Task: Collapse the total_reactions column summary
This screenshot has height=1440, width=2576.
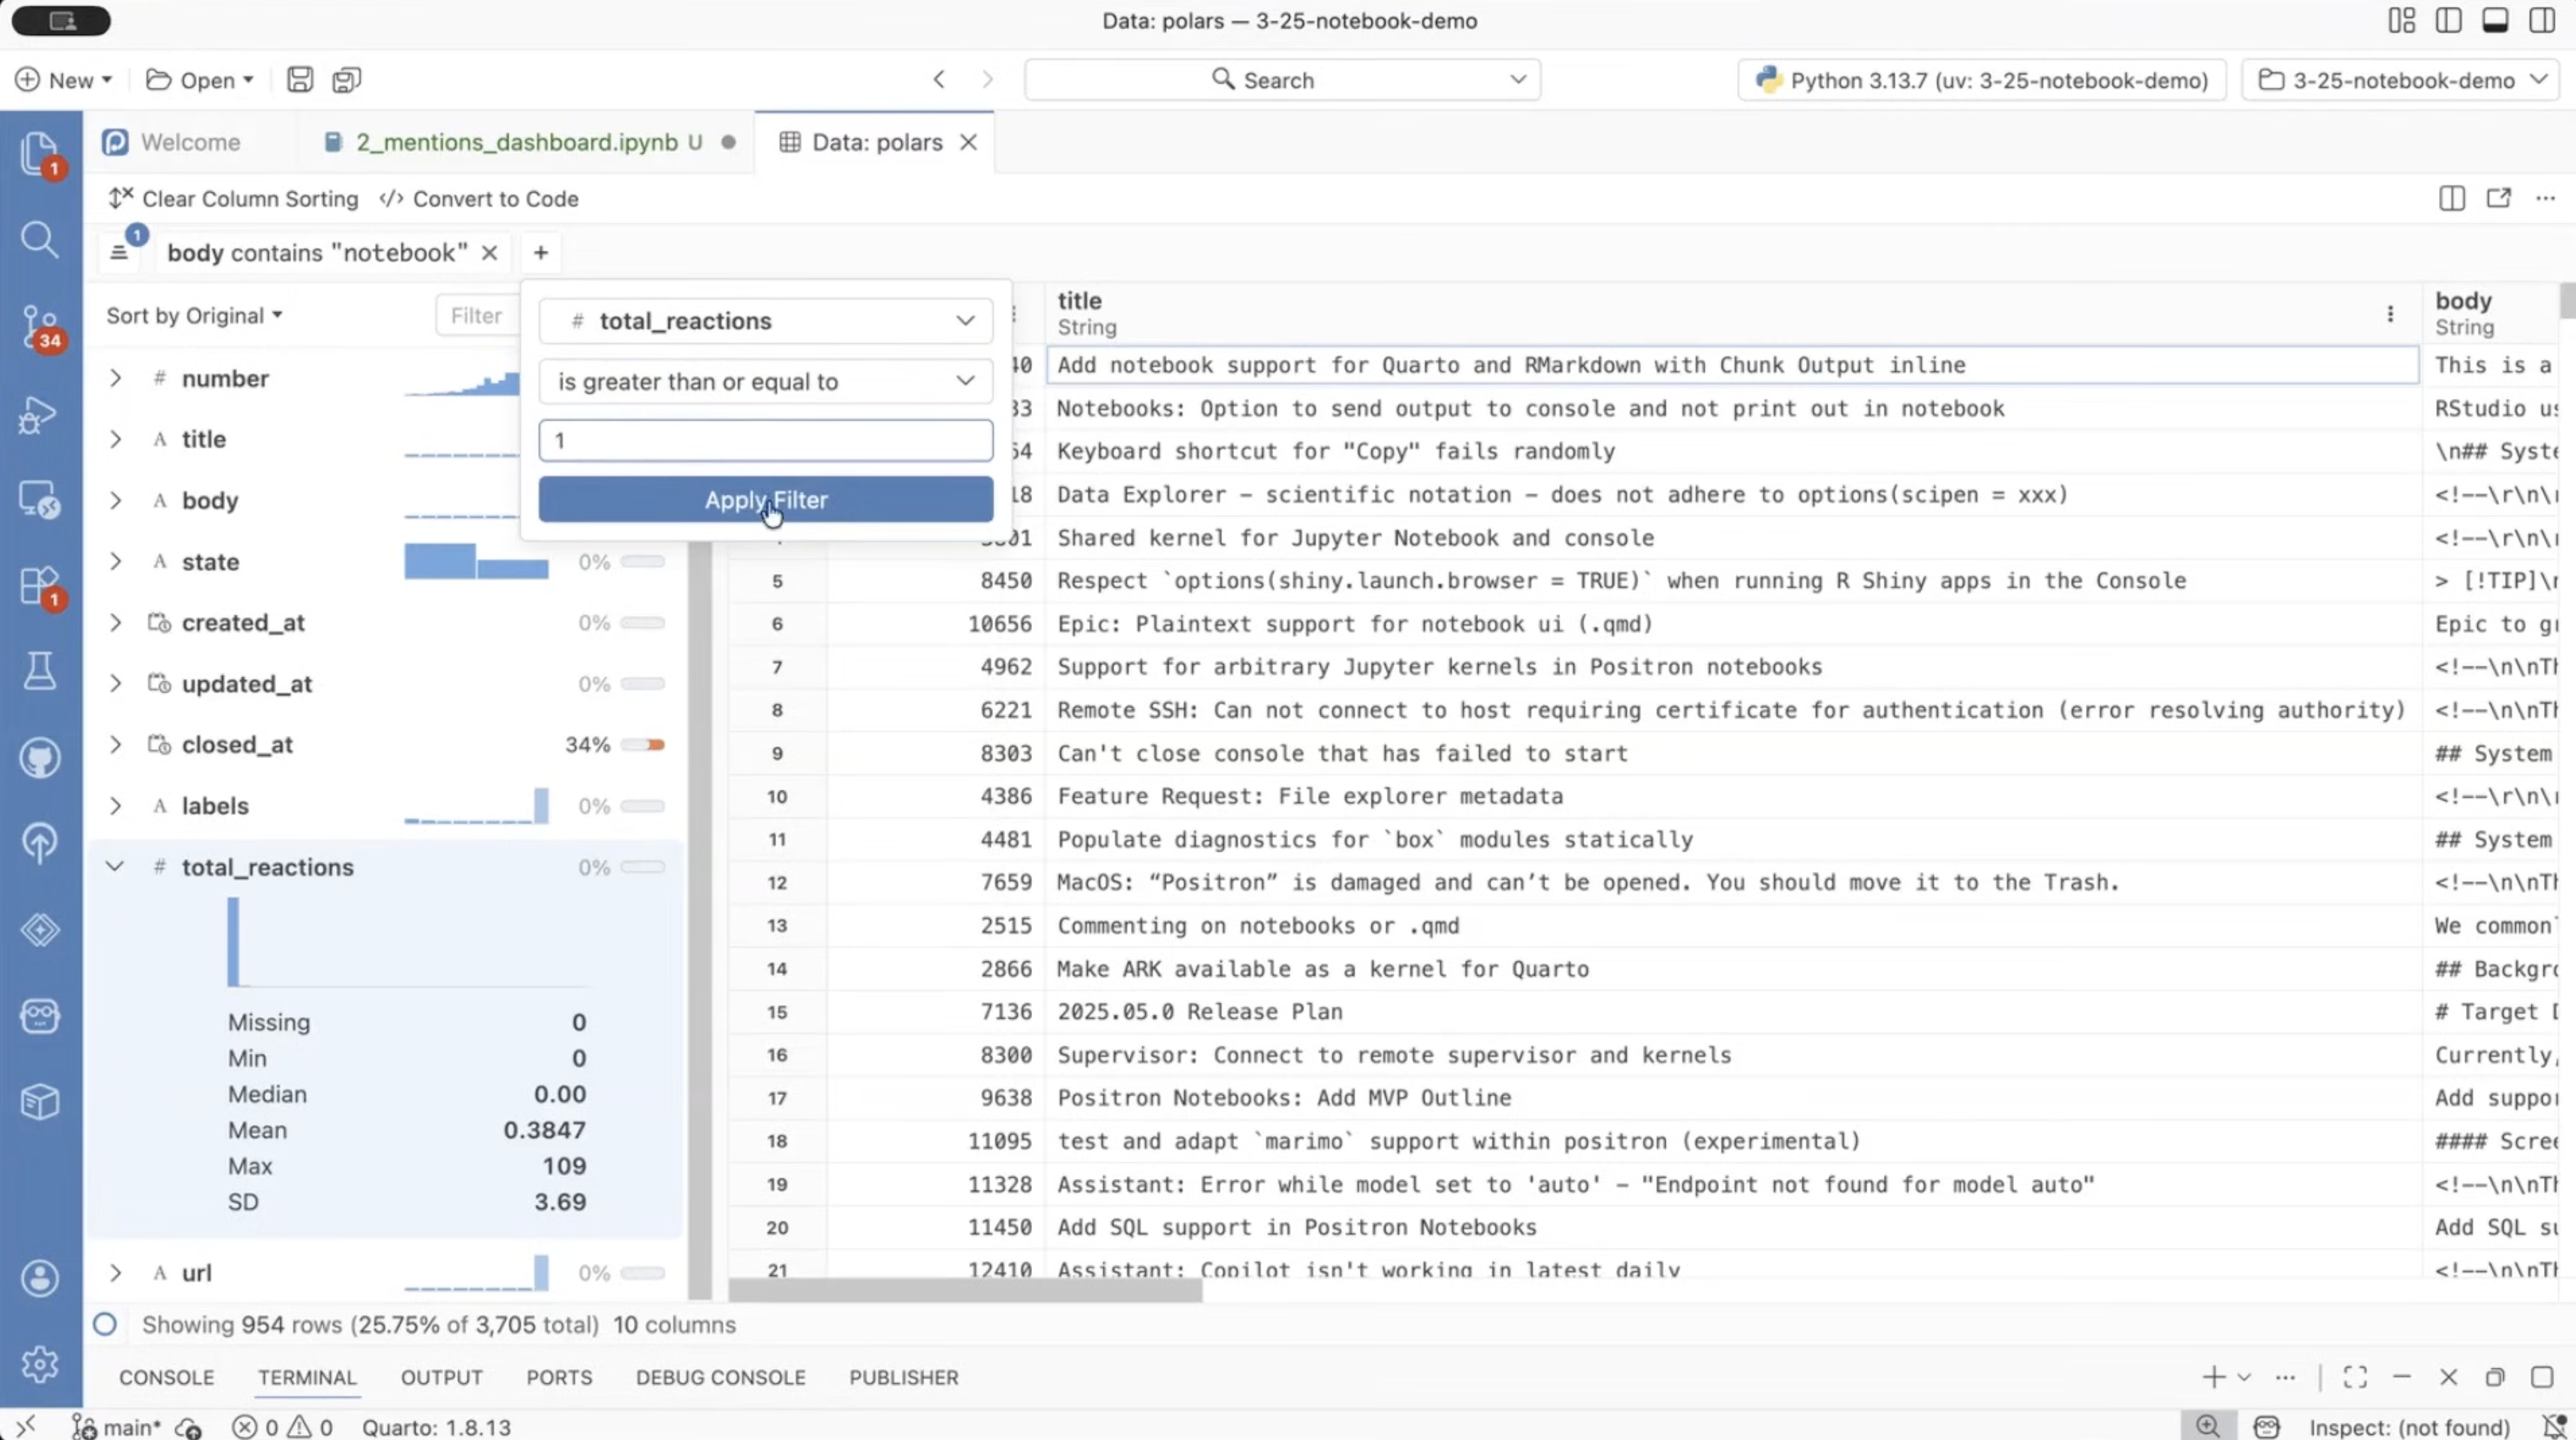Action: tap(115, 867)
